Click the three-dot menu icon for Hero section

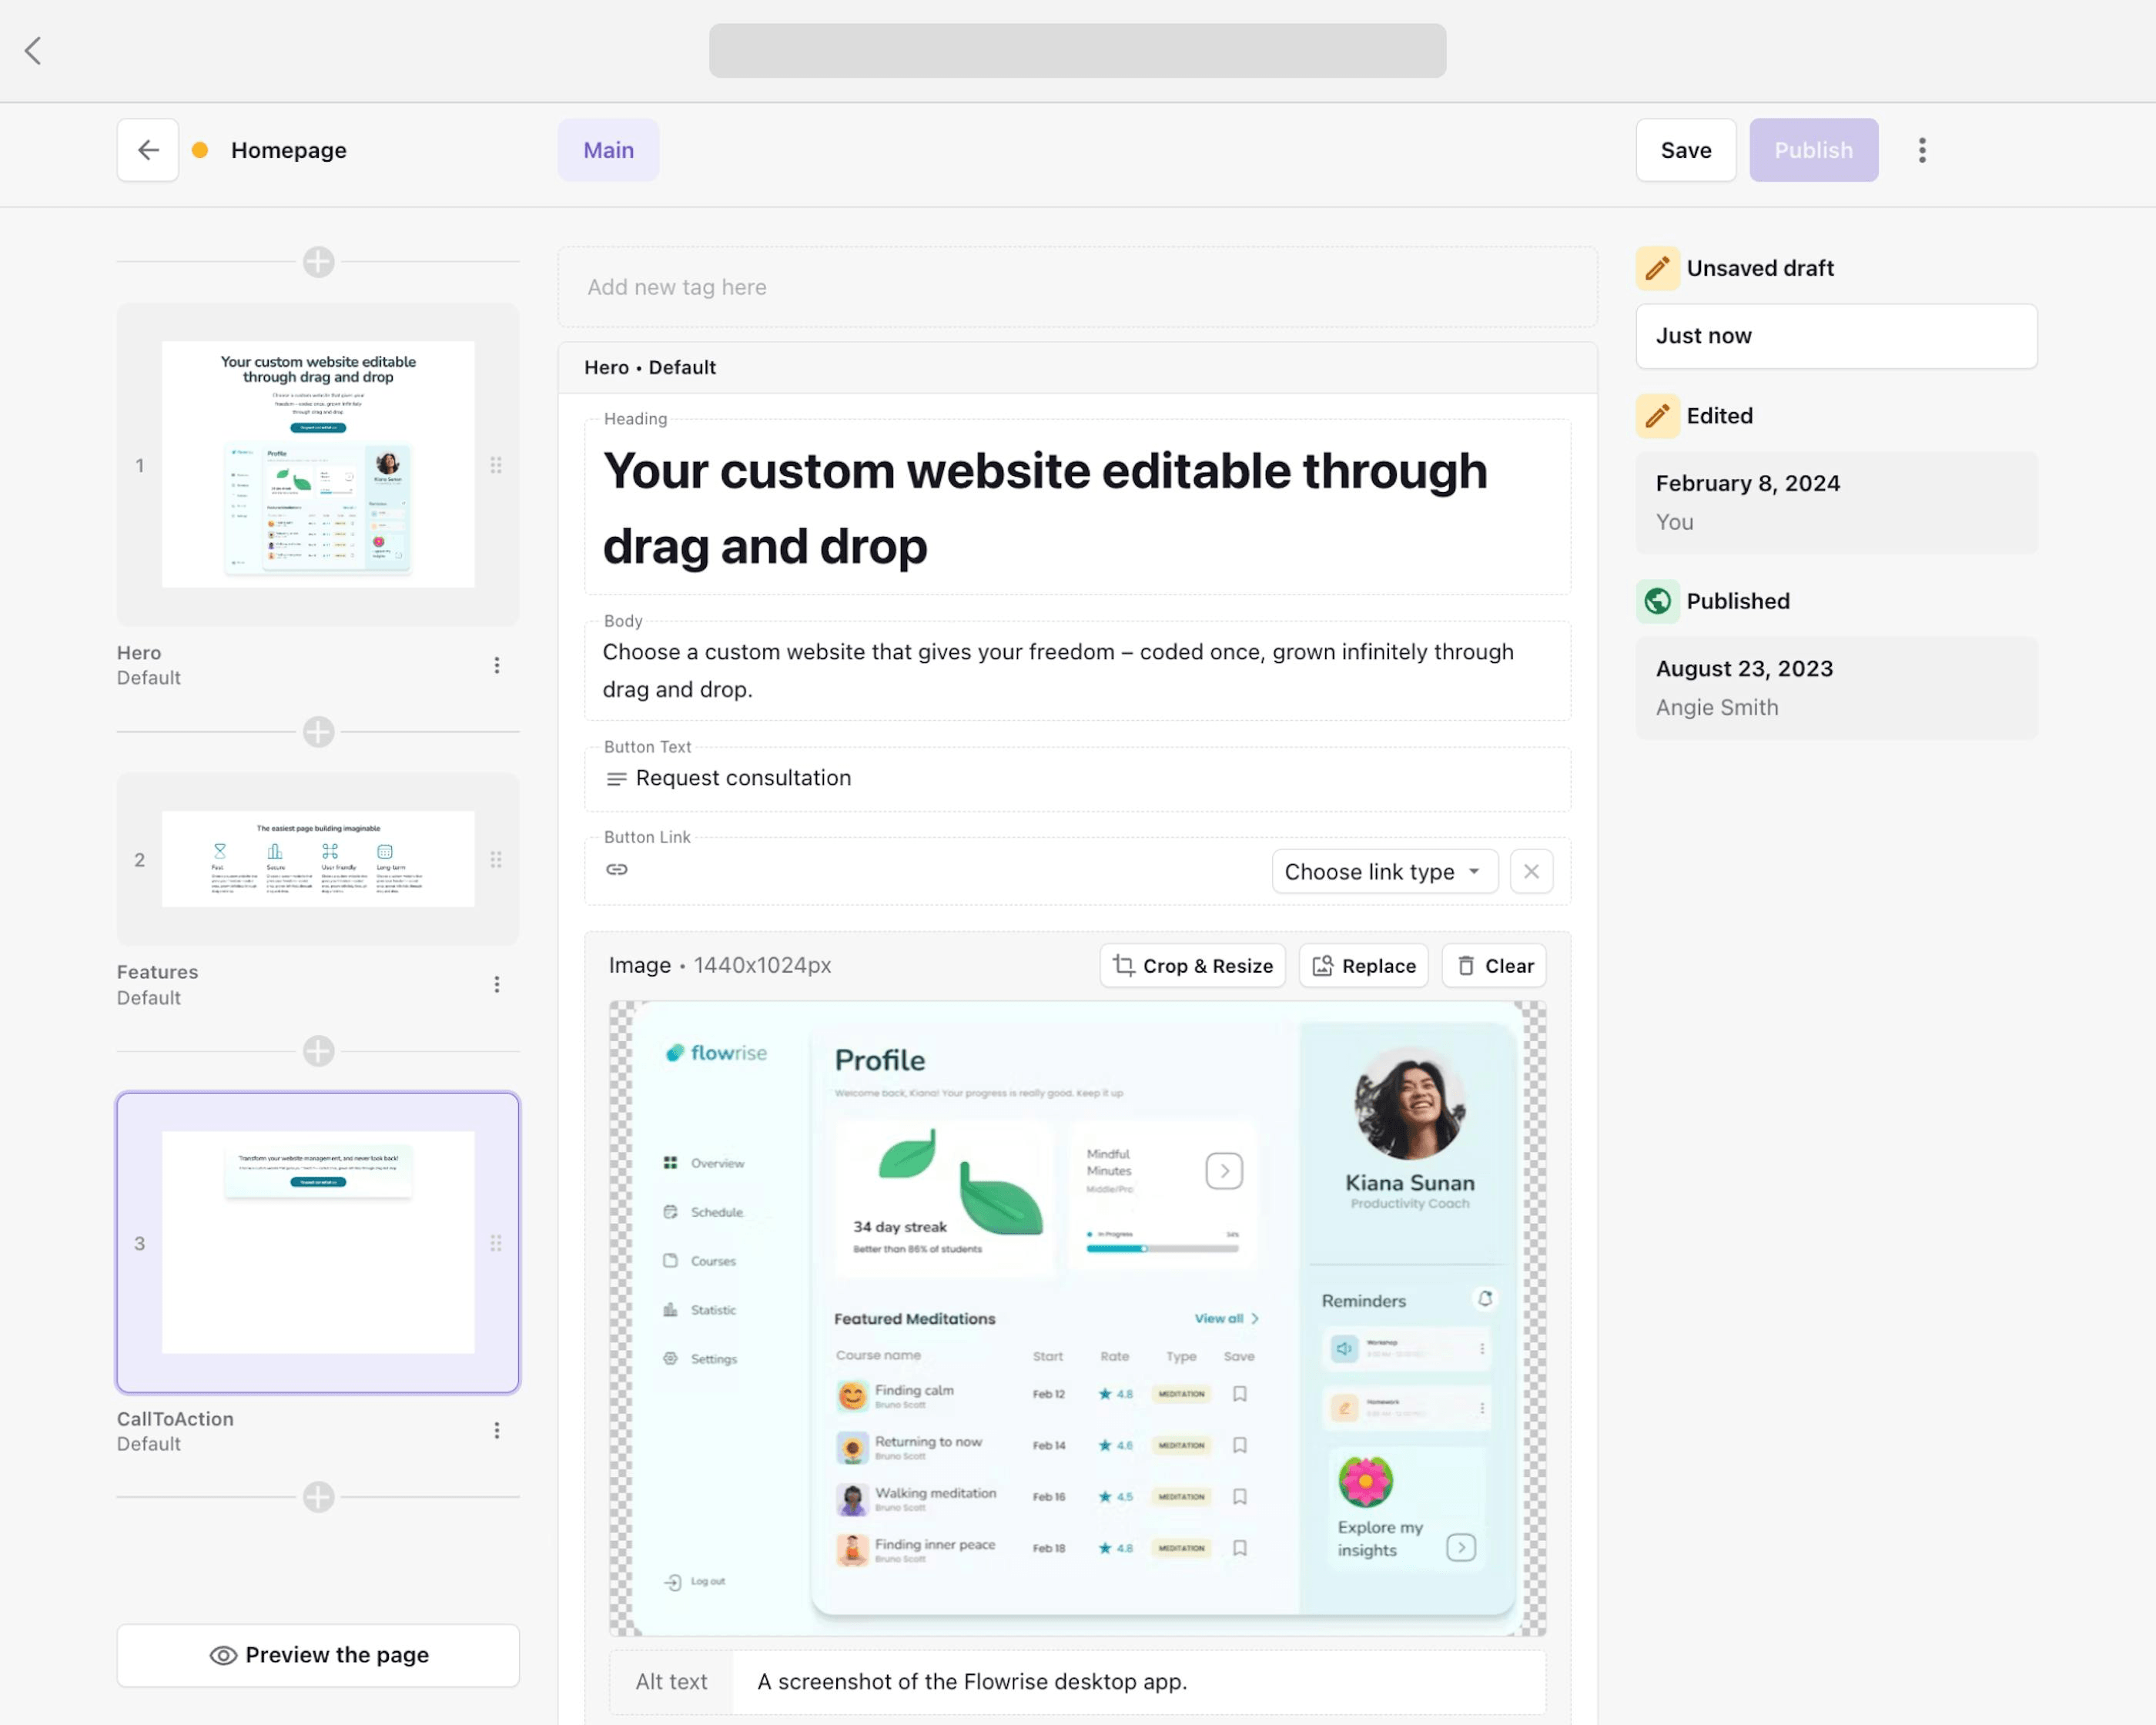[x=498, y=665]
